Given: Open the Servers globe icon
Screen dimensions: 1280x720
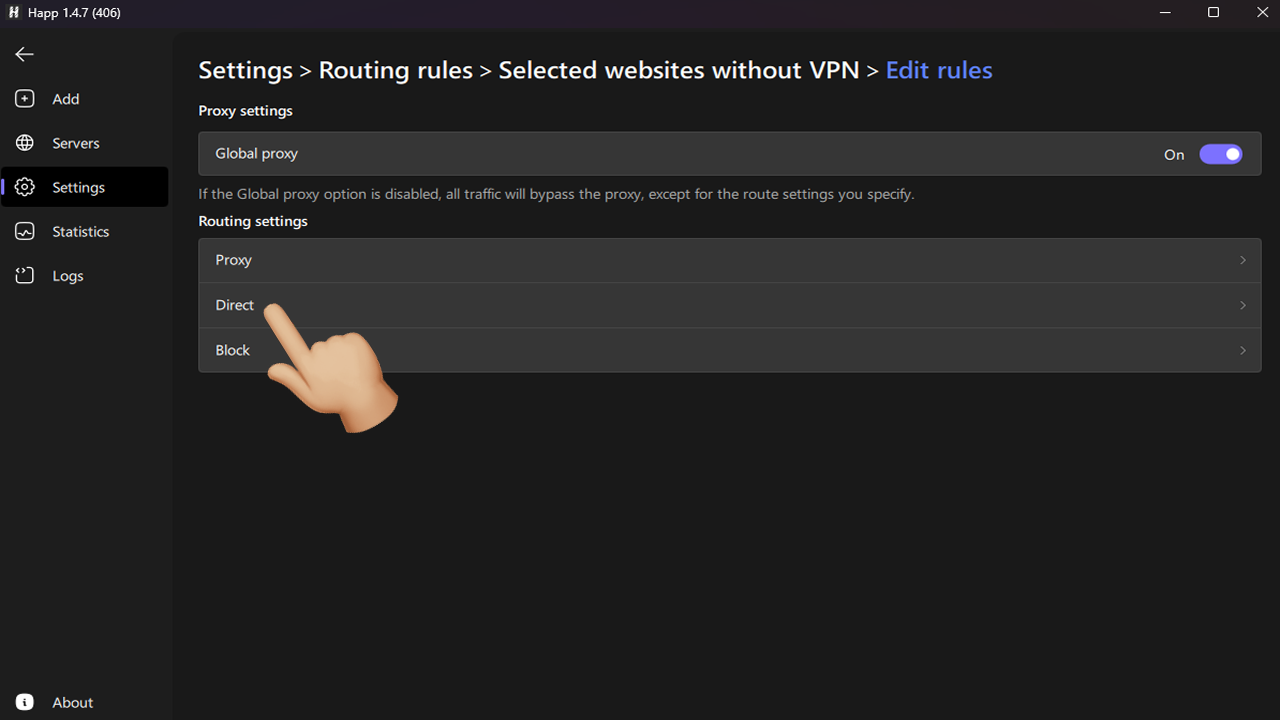Looking at the screenshot, I should tap(24, 142).
